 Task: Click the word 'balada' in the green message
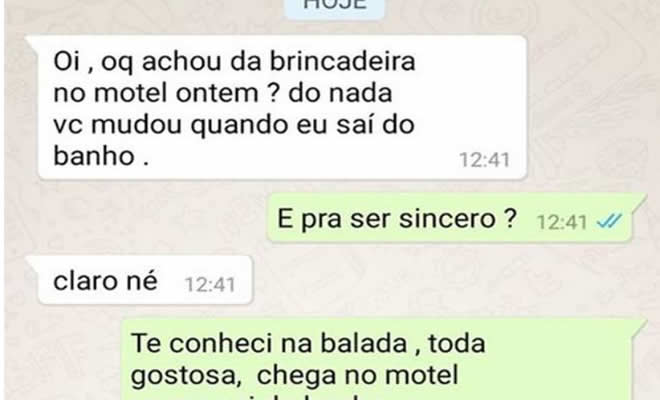click(364, 343)
